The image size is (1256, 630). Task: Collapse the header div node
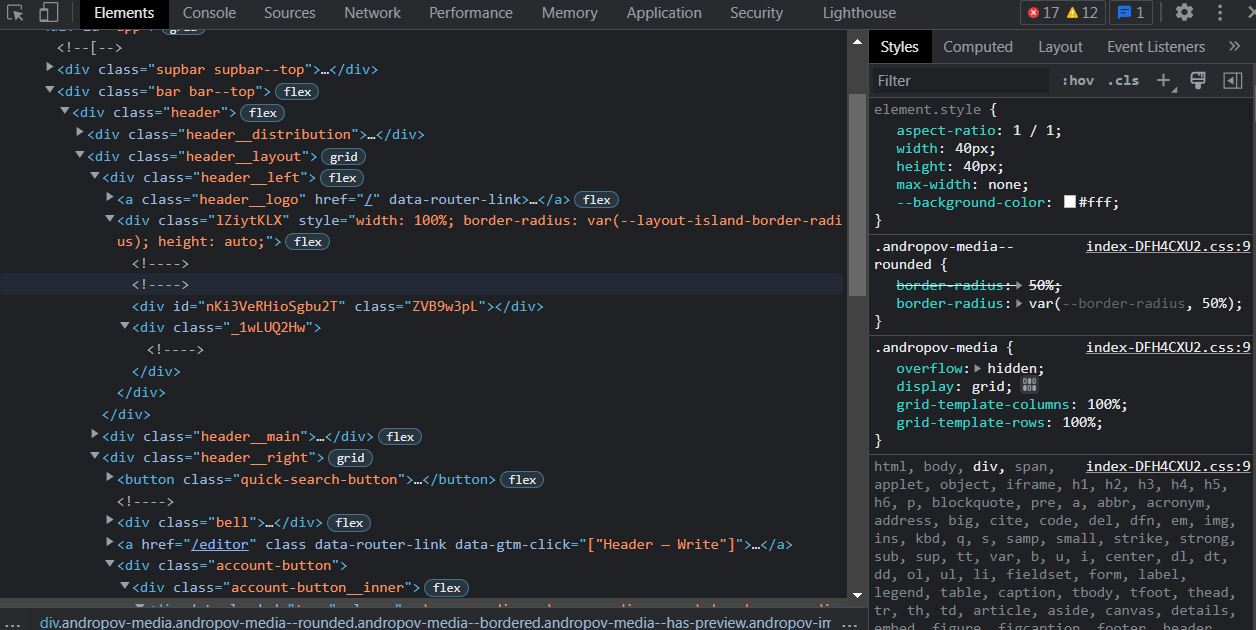coord(65,112)
